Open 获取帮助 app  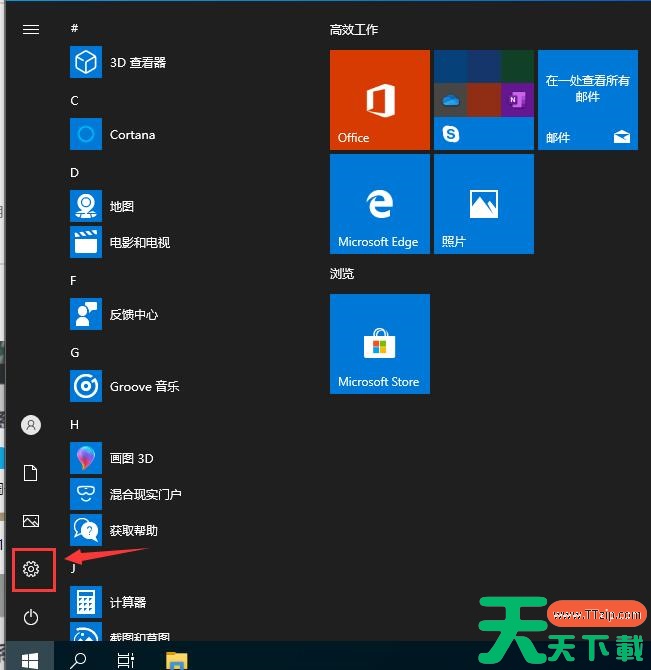pyautogui.click(x=114, y=530)
